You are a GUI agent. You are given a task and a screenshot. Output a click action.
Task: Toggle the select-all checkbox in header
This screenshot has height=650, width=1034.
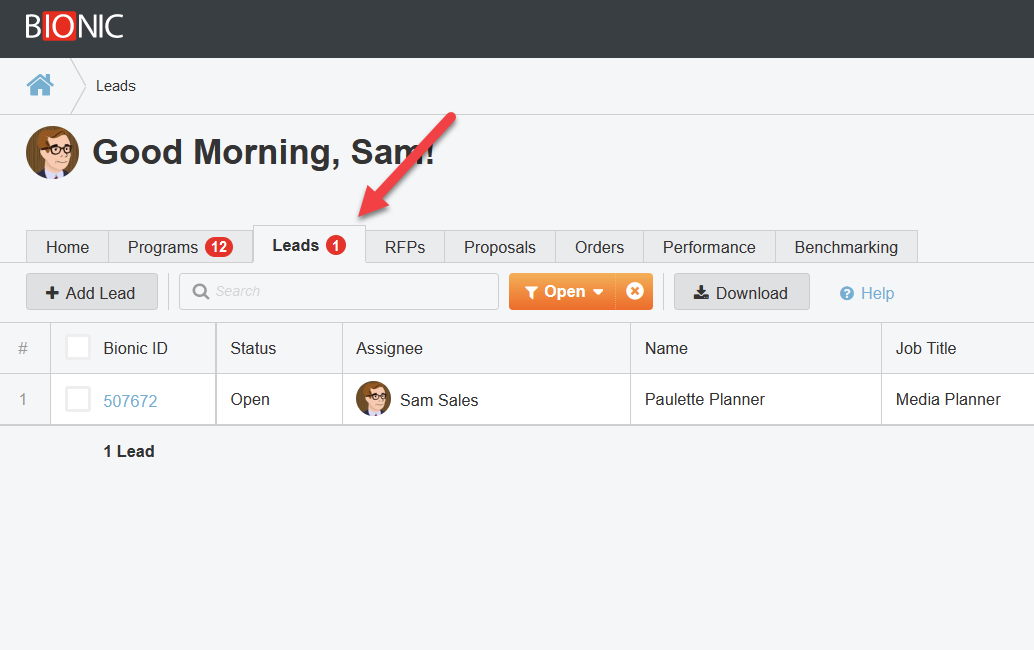pyautogui.click(x=78, y=347)
